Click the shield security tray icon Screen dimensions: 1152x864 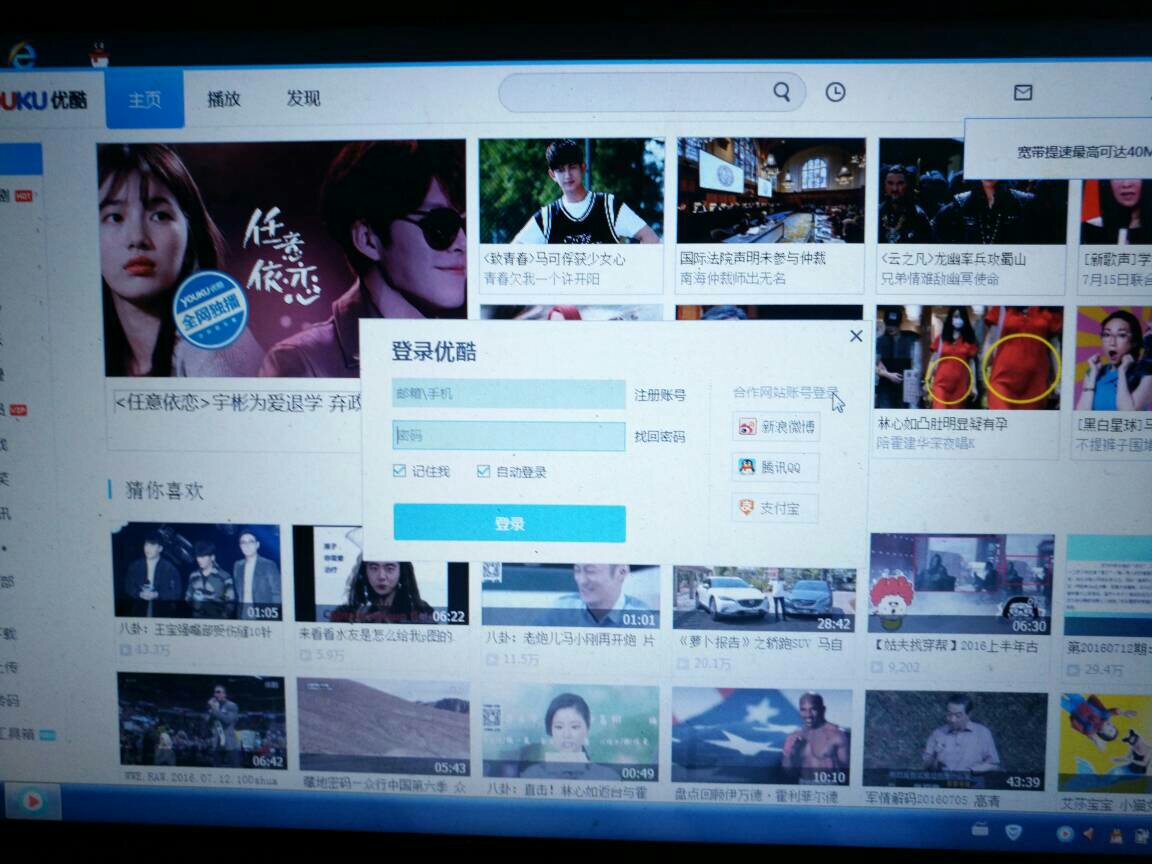(1014, 831)
